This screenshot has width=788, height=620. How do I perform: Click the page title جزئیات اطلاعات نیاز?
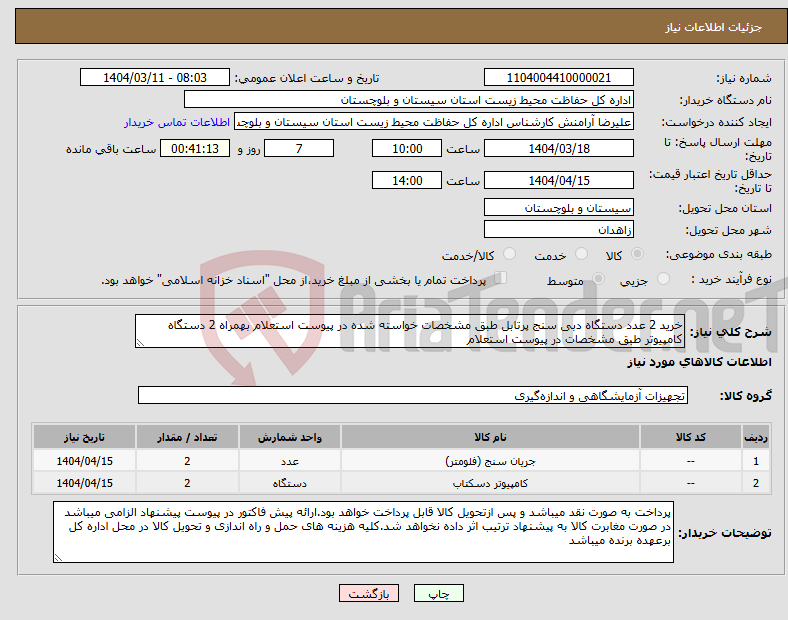[x=714, y=27]
